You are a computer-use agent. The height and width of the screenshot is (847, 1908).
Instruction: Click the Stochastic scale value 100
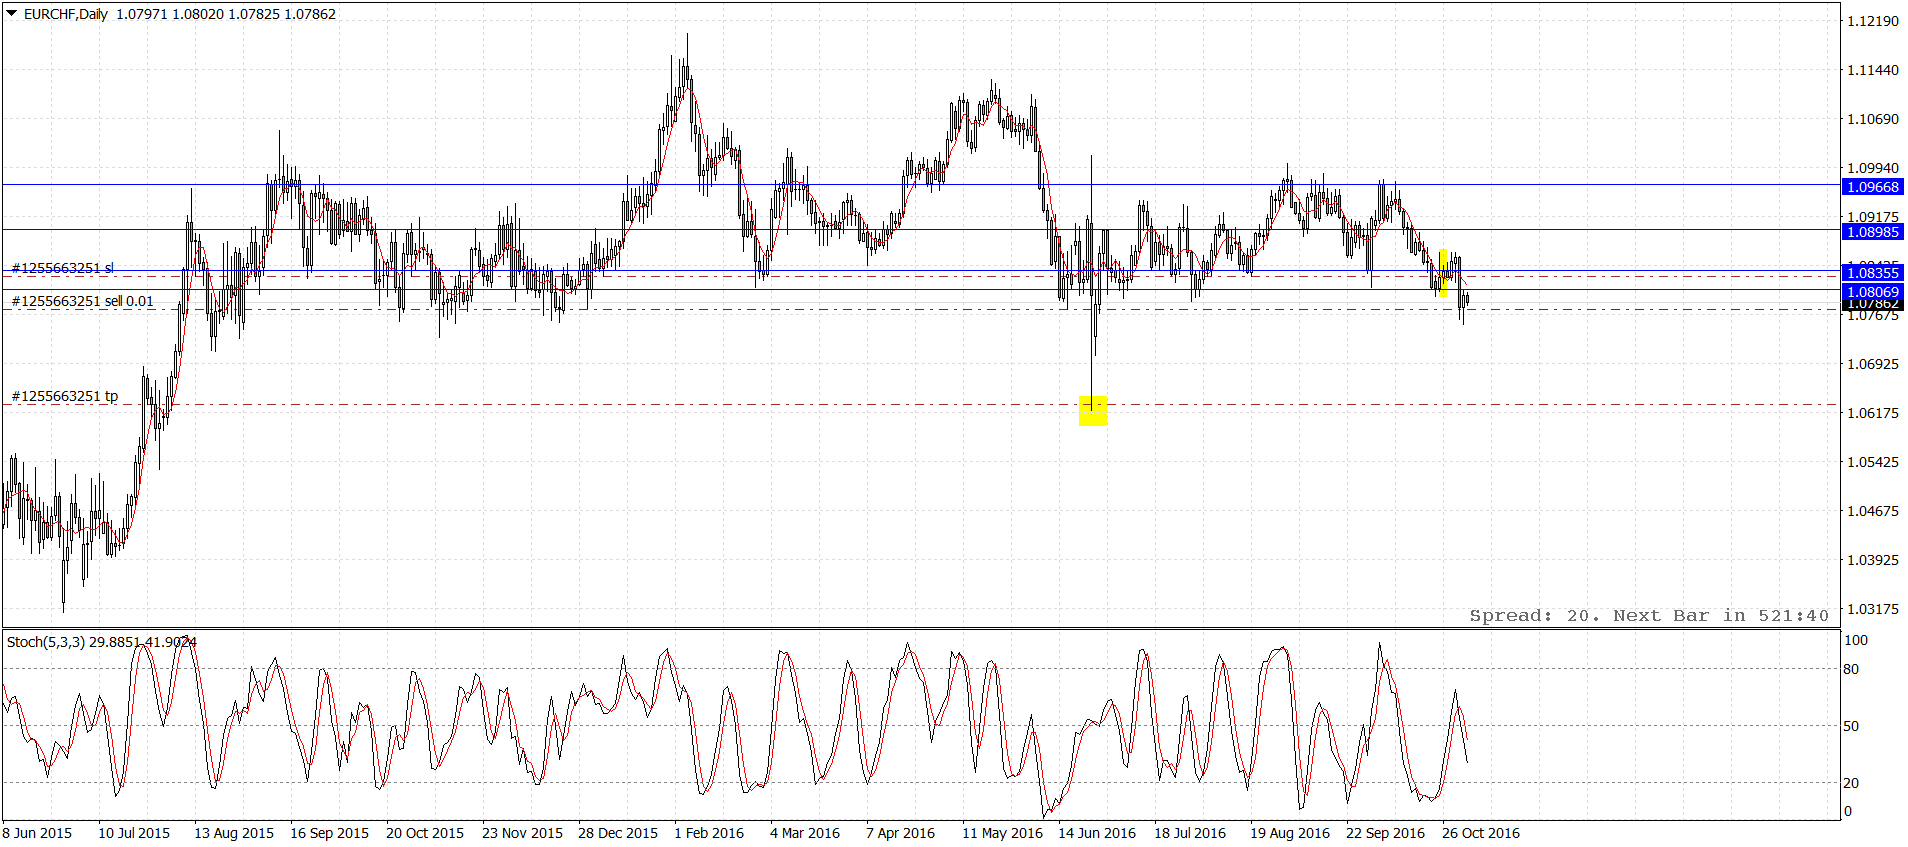click(1856, 640)
